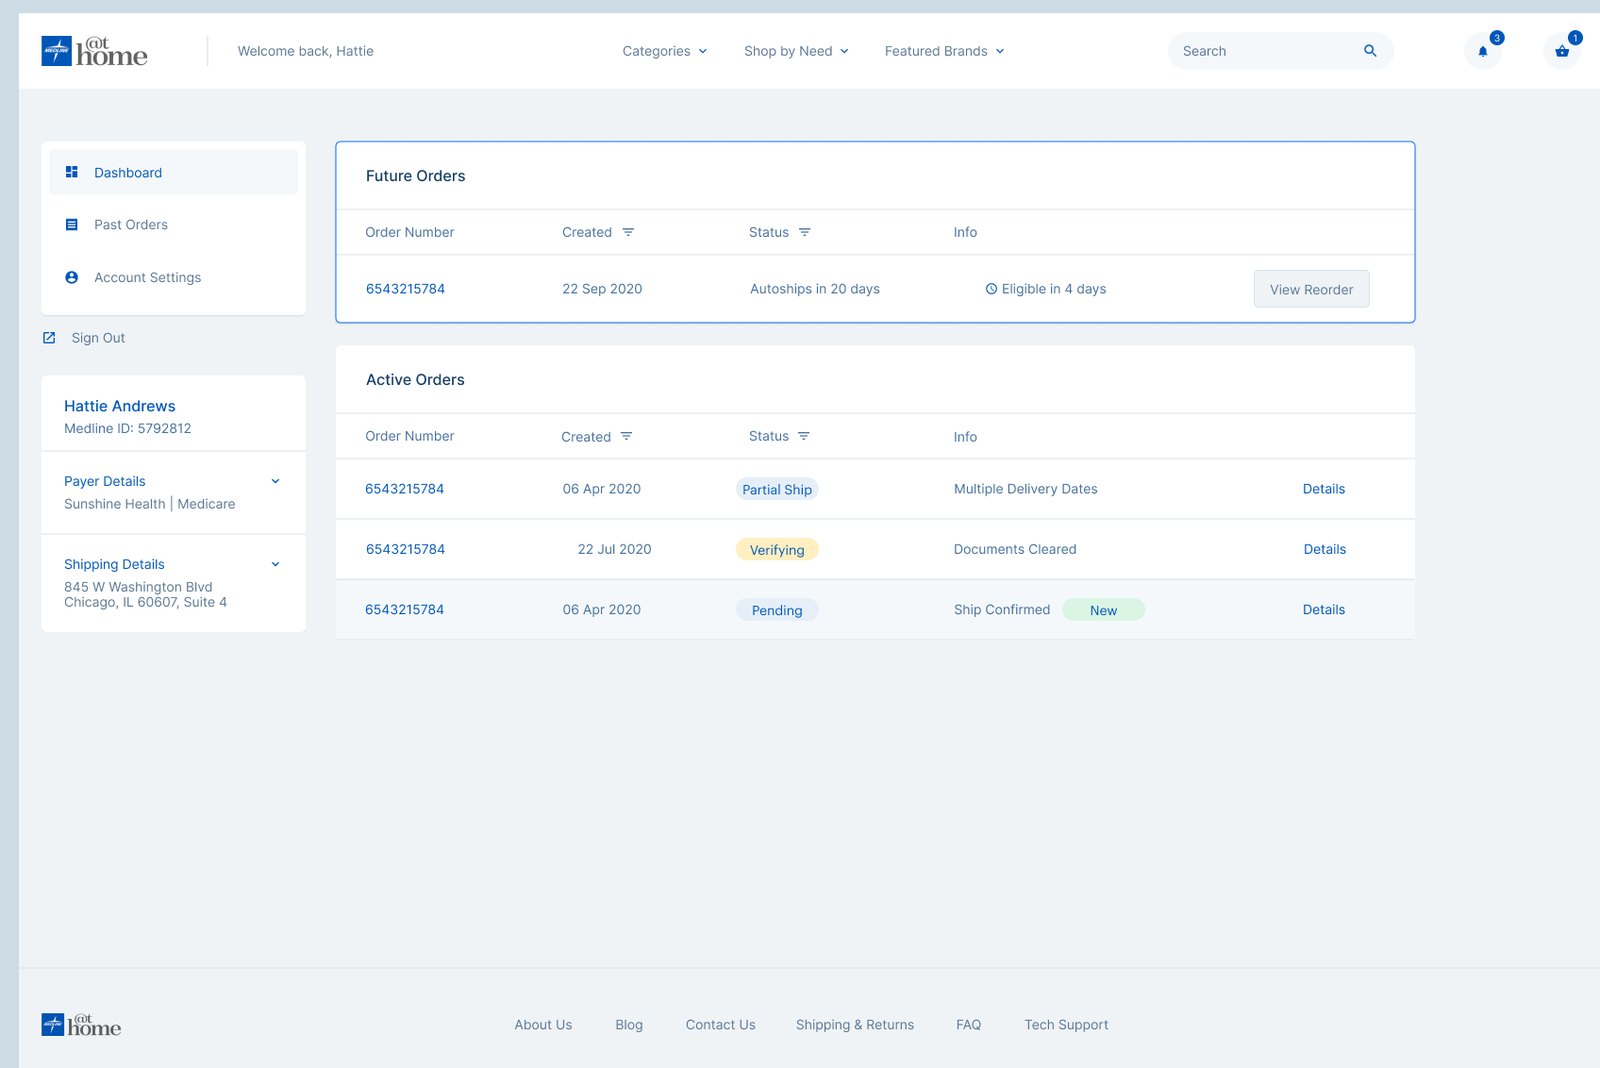Click Documents Cleared info
The width and height of the screenshot is (1600, 1068).
click(x=1015, y=549)
